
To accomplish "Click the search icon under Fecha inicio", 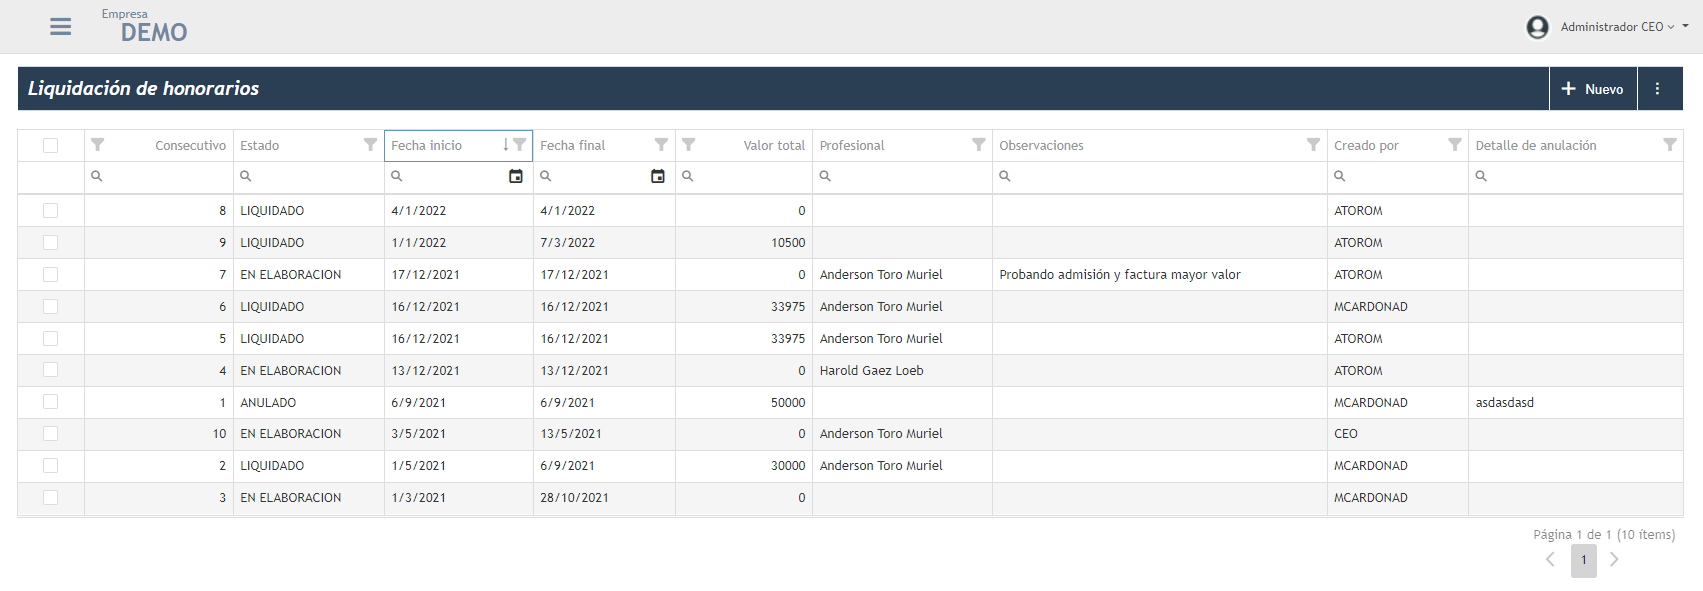I will pos(396,176).
